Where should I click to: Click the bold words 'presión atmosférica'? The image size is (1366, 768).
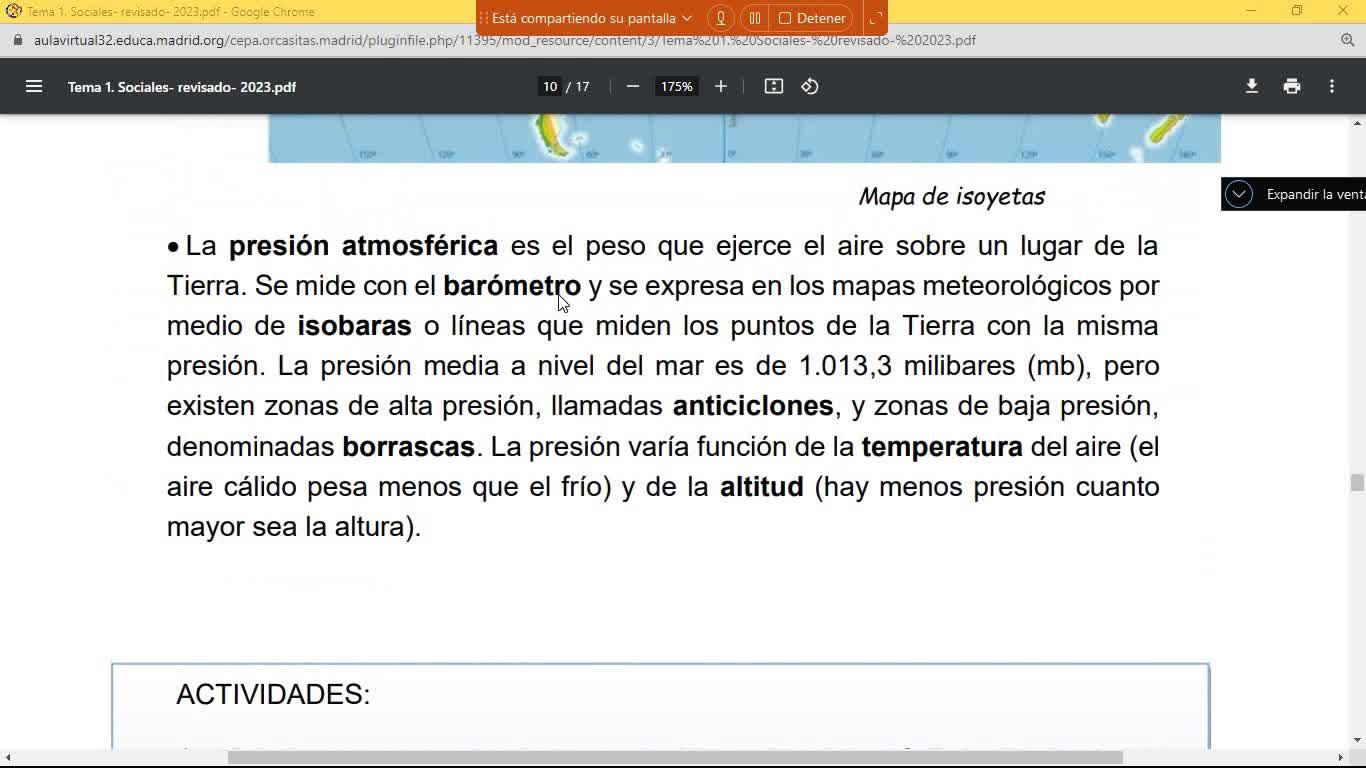(363, 246)
